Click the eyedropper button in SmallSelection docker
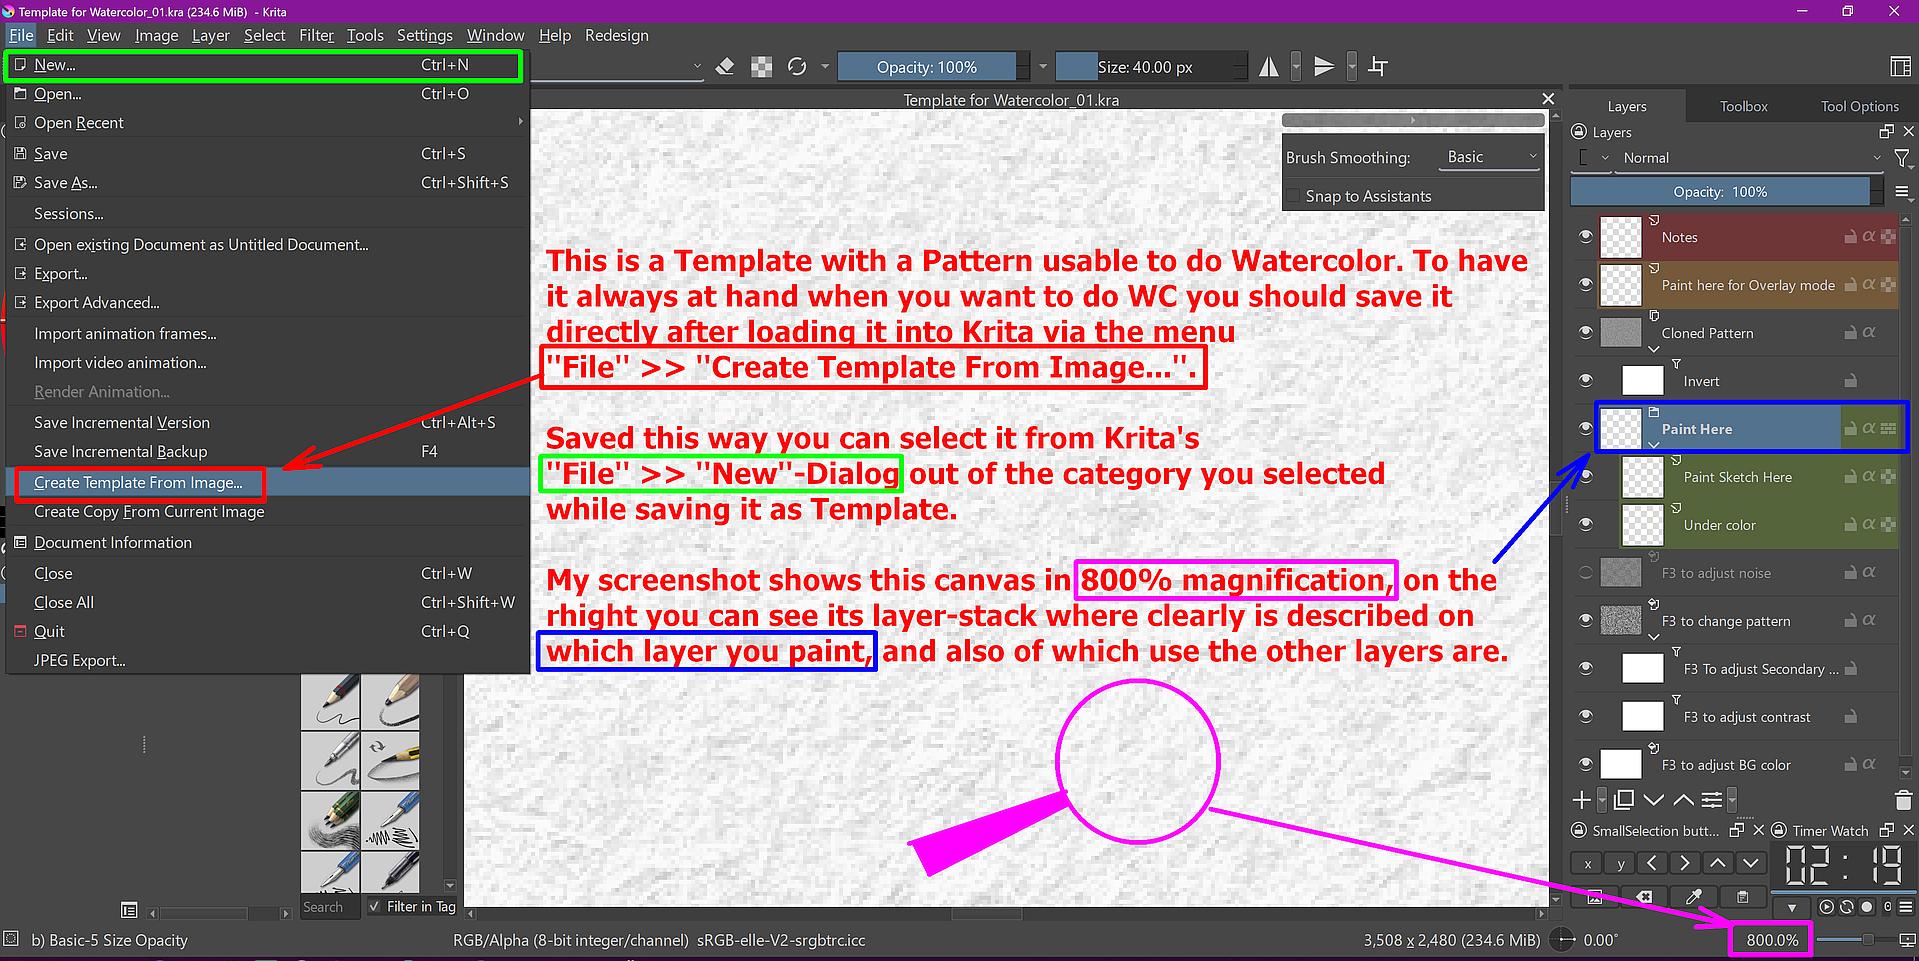 pyautogui.click(x=1695, y=897)
